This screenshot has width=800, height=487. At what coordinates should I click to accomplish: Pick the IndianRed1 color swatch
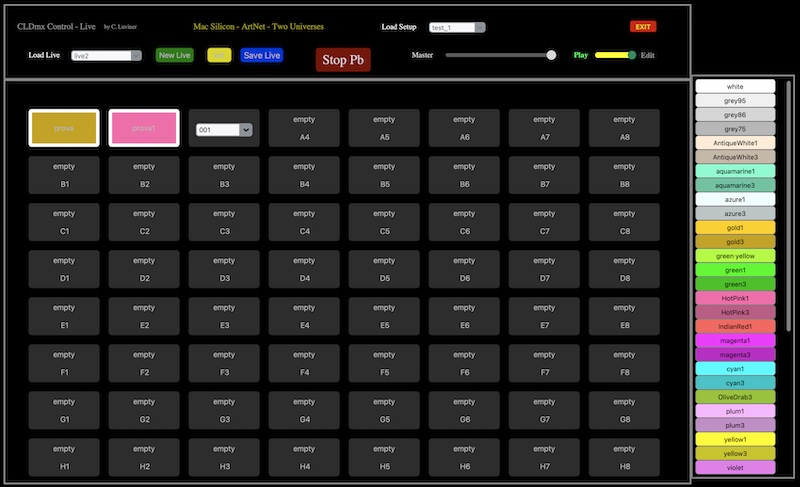coord(735,326)
